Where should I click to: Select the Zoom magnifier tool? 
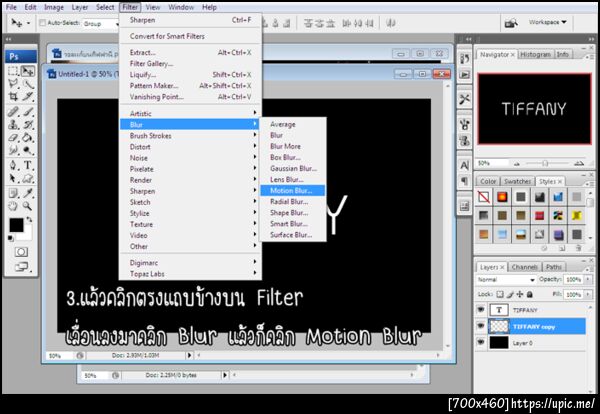28,206
